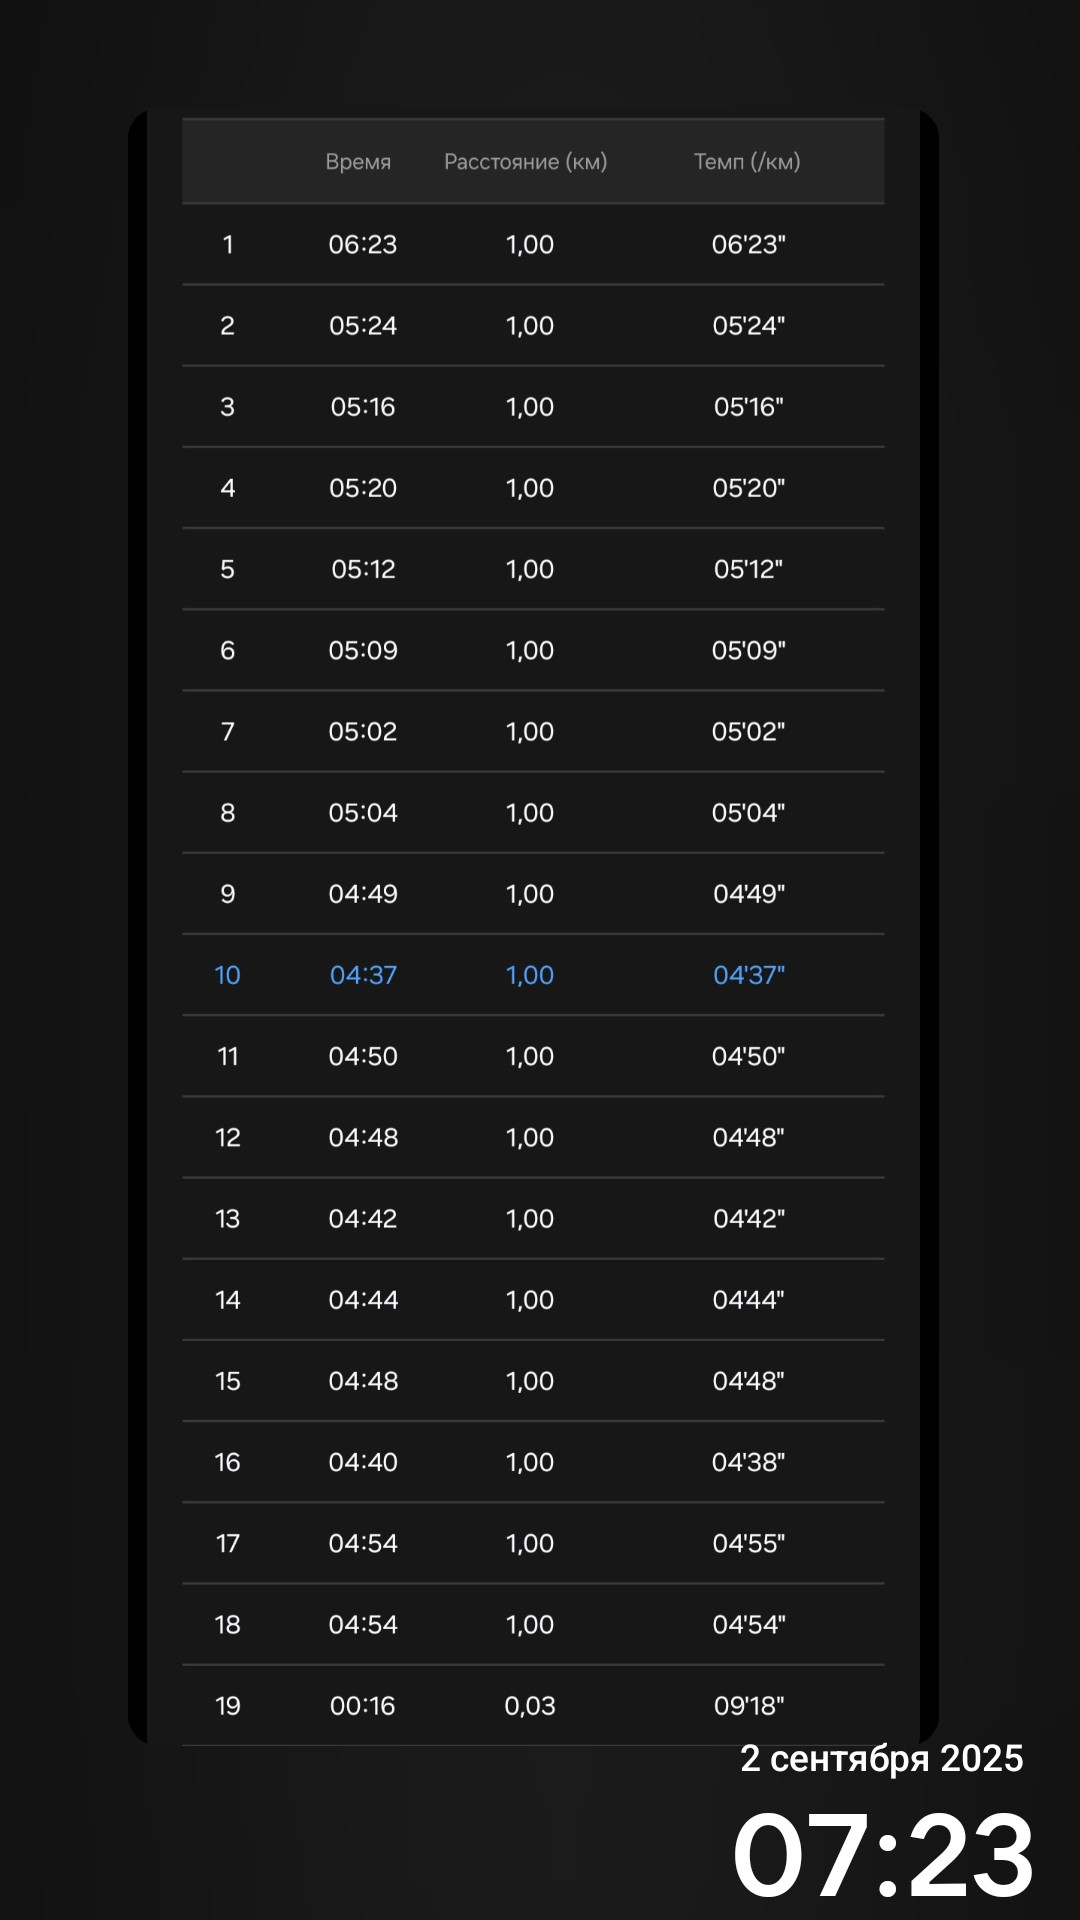Select lap 6 pace 05'09"
Image resolution: width=1080 pixels, height=1920 pixels.
pyautogui.click(x=749, y=651)
